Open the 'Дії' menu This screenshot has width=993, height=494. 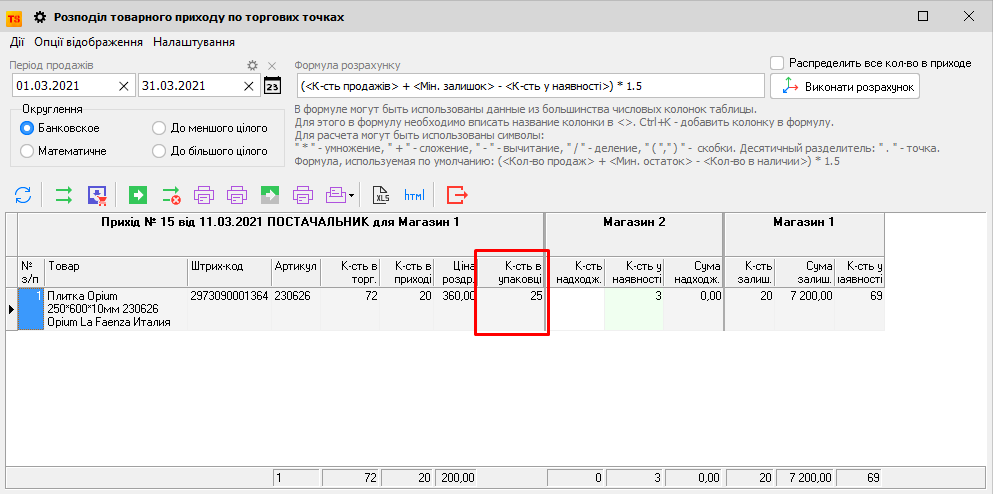(18, 42)
